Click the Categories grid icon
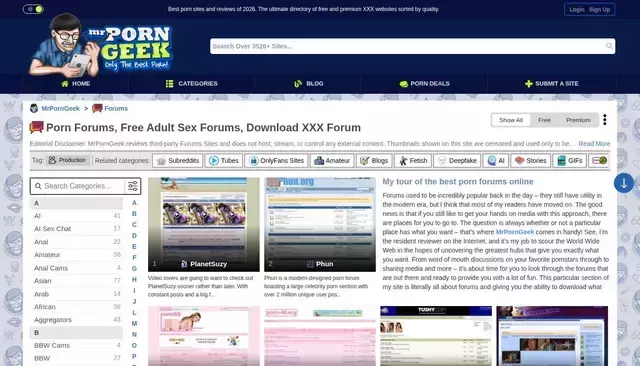Image resolution: width=640 pixels, height=366 pixels. (x=169, y=84)
